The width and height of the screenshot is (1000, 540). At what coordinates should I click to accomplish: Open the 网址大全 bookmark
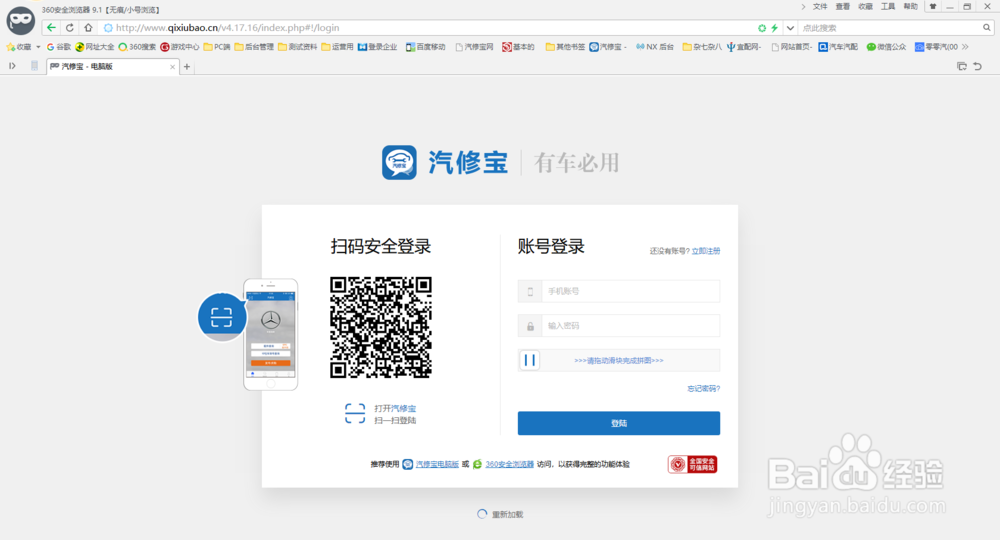coord(94,47)
